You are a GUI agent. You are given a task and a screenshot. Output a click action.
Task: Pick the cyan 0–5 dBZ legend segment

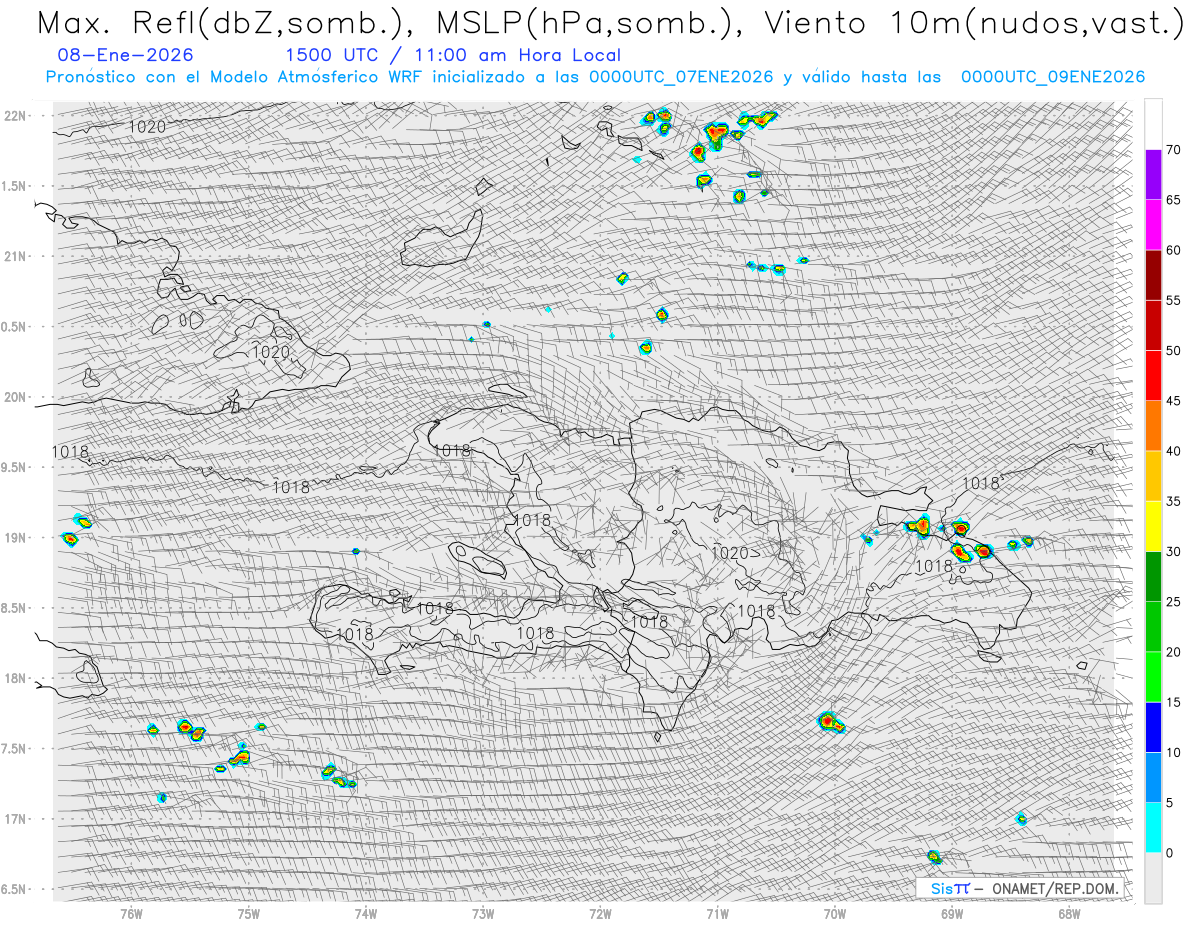click(x=1153, y=827)
